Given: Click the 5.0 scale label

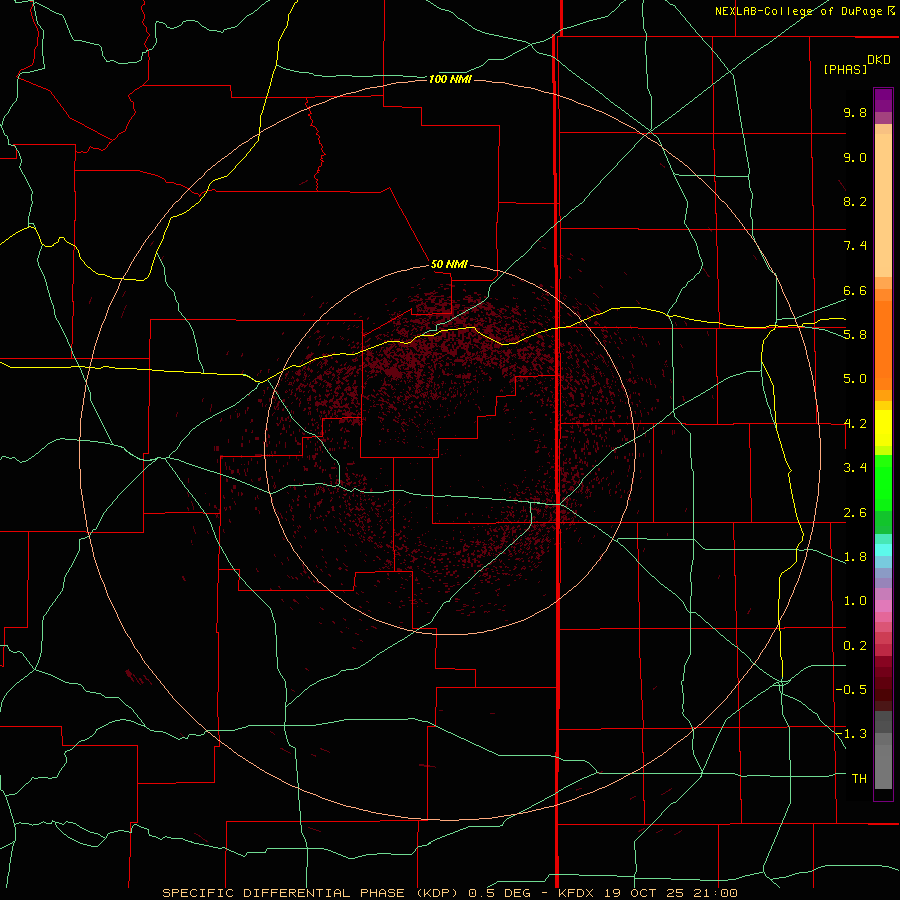Looking at the screenshot, I should (x=855, y=379).
